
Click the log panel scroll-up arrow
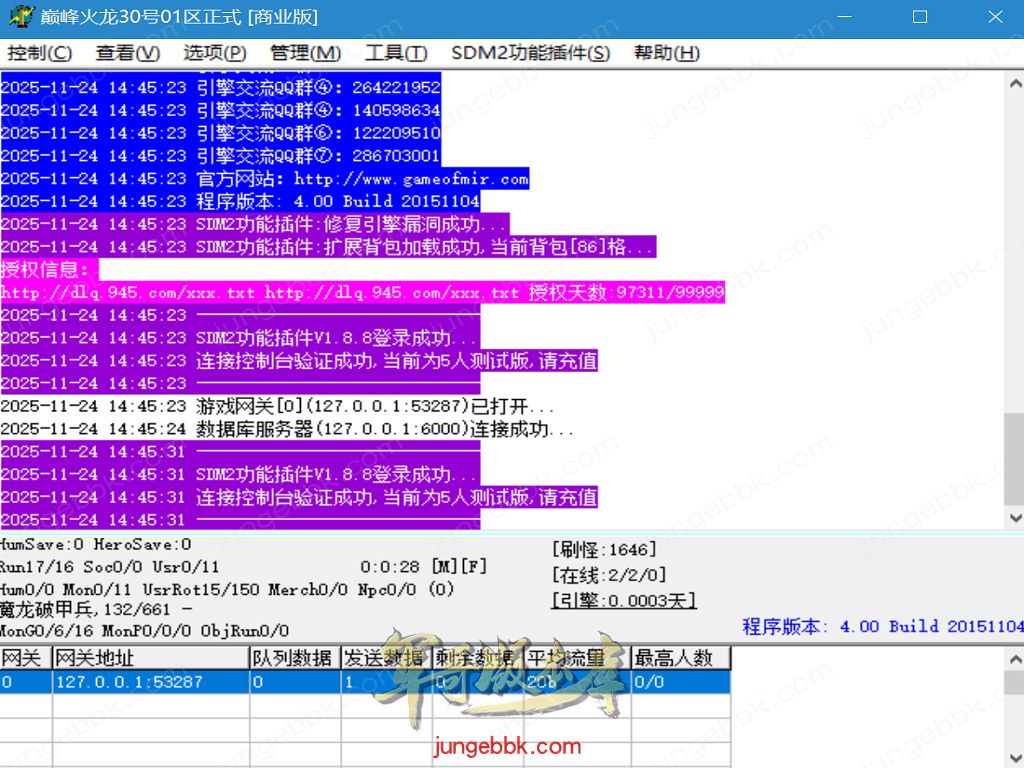click(1014, 82)
